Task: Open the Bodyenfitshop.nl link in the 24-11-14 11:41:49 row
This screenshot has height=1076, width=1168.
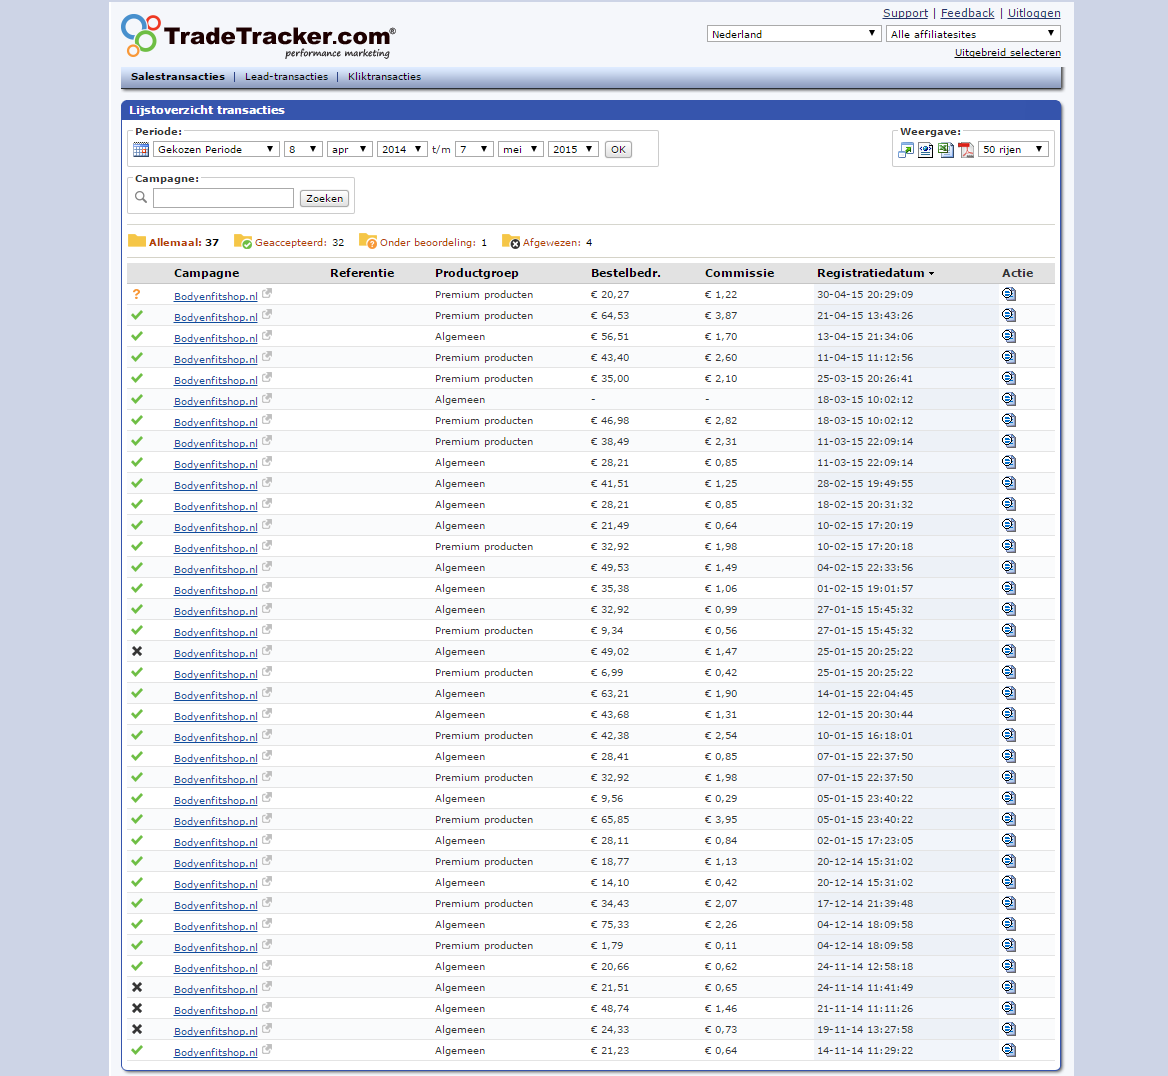Action: pyautogui.click(x=215, y=989)
